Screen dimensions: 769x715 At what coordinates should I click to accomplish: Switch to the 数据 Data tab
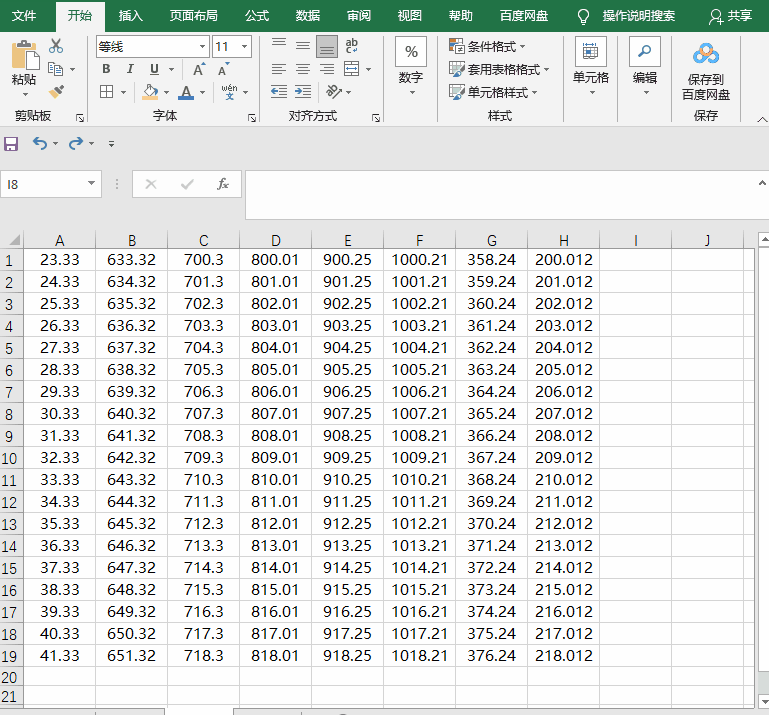308,16
